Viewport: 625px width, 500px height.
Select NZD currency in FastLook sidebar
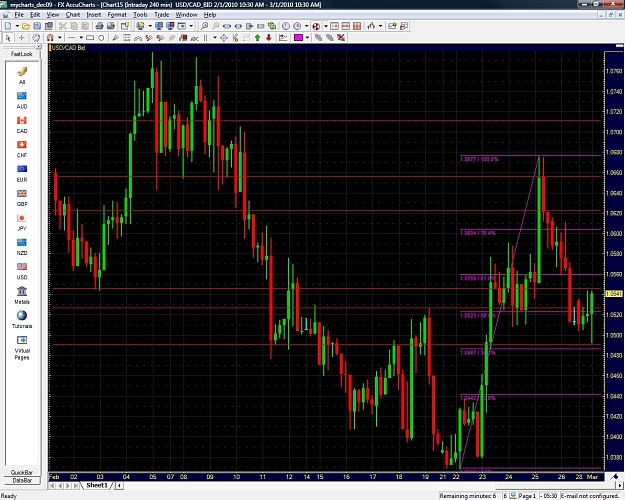tap(22, 247)
